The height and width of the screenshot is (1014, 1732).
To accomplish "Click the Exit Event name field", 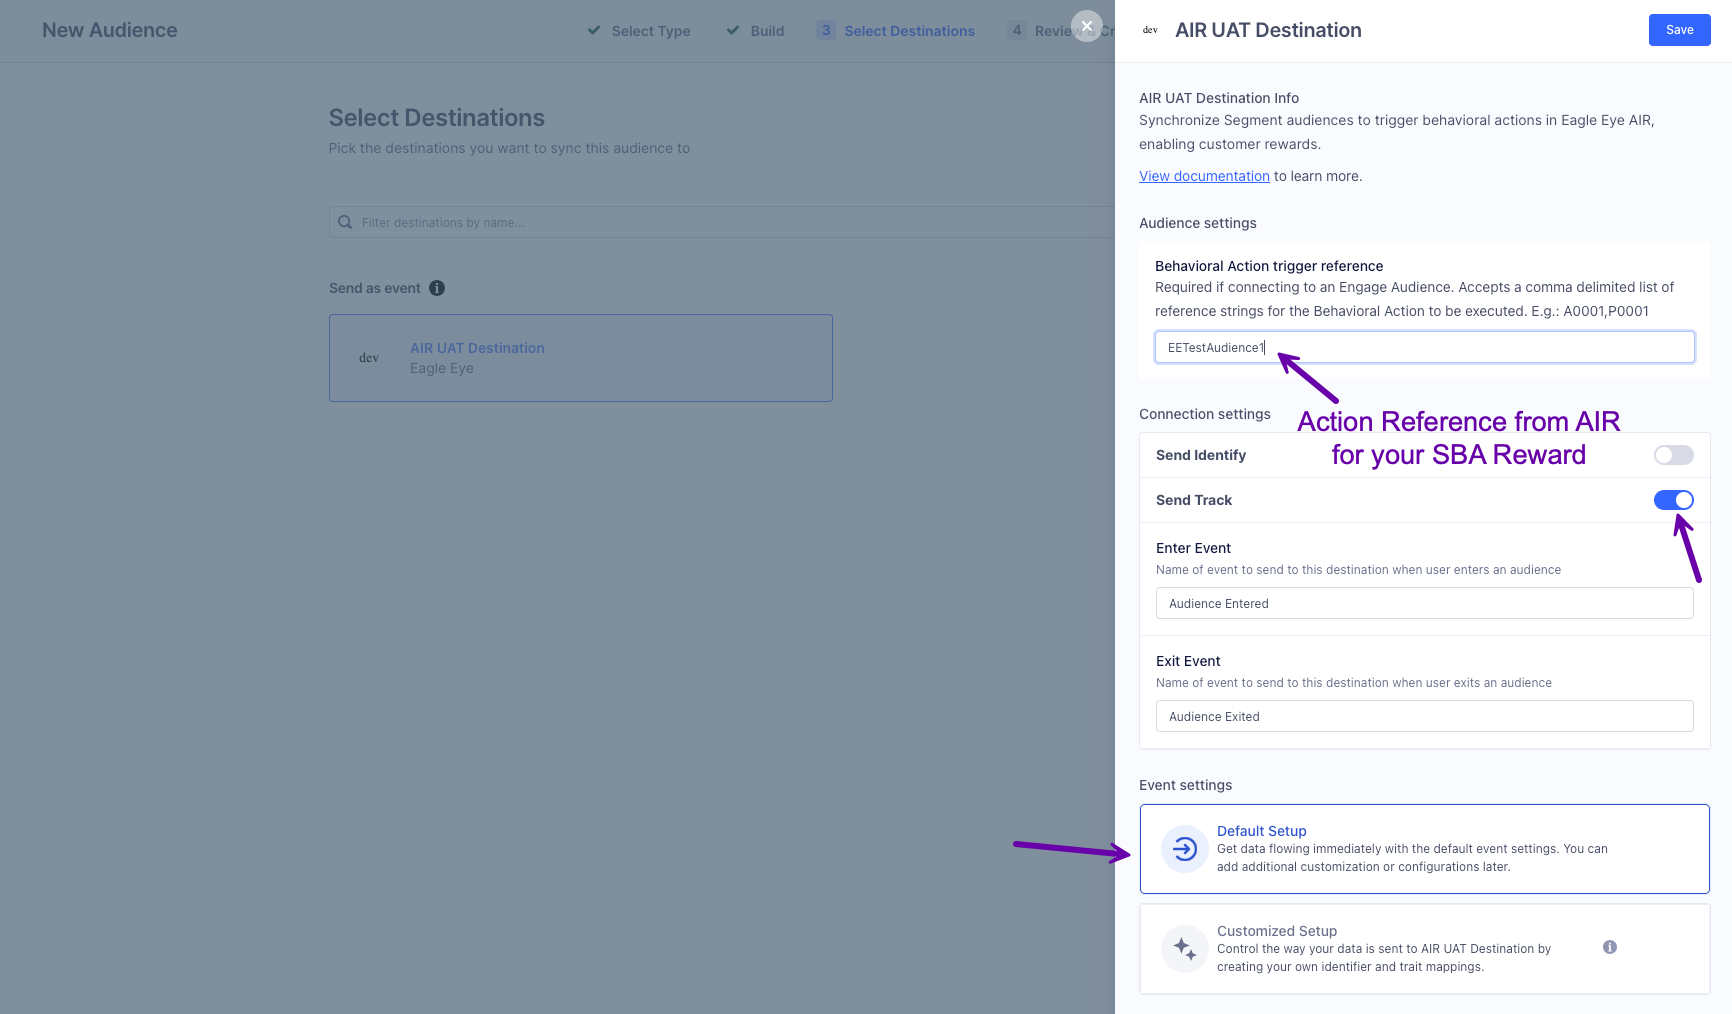I will (1424, 716).
